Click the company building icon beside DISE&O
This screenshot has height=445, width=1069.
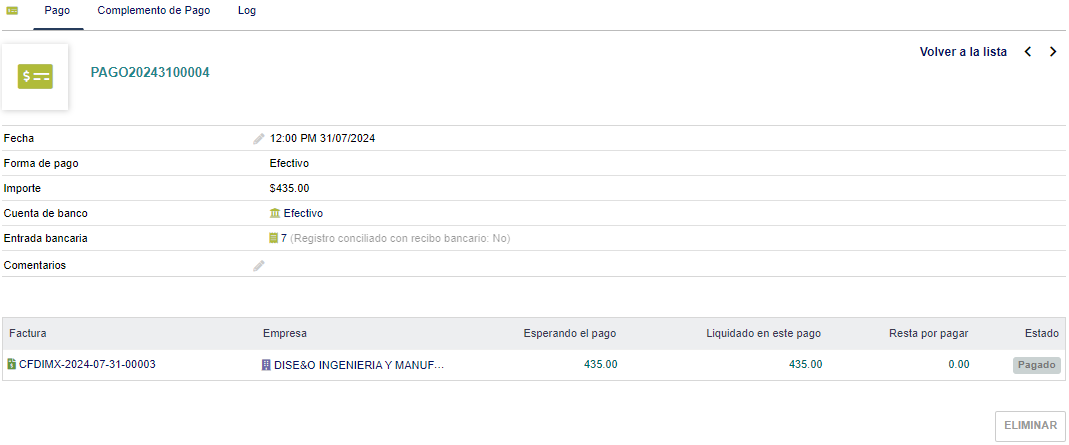tap(266, 366)
